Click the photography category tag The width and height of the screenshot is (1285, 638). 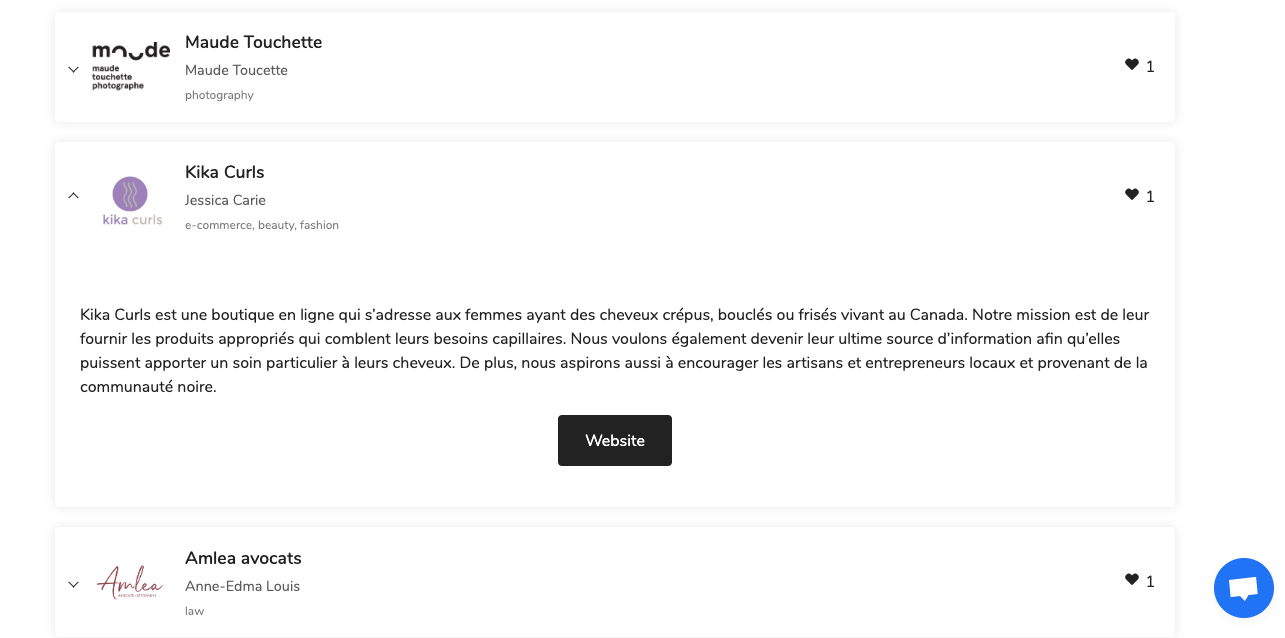pos(219,95)
